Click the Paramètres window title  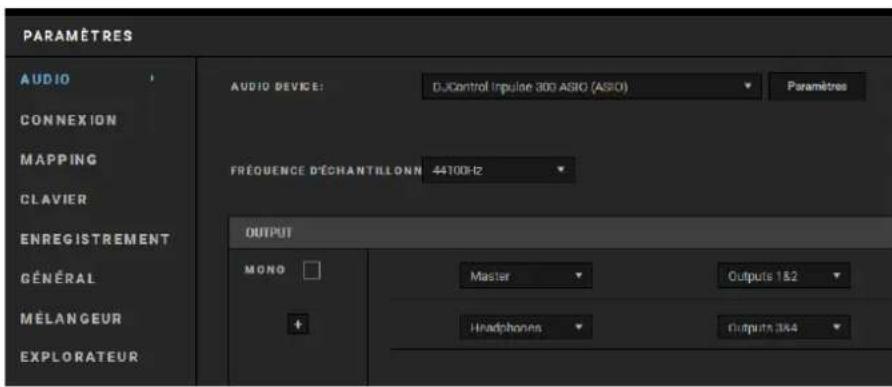[x=78, y=36]
